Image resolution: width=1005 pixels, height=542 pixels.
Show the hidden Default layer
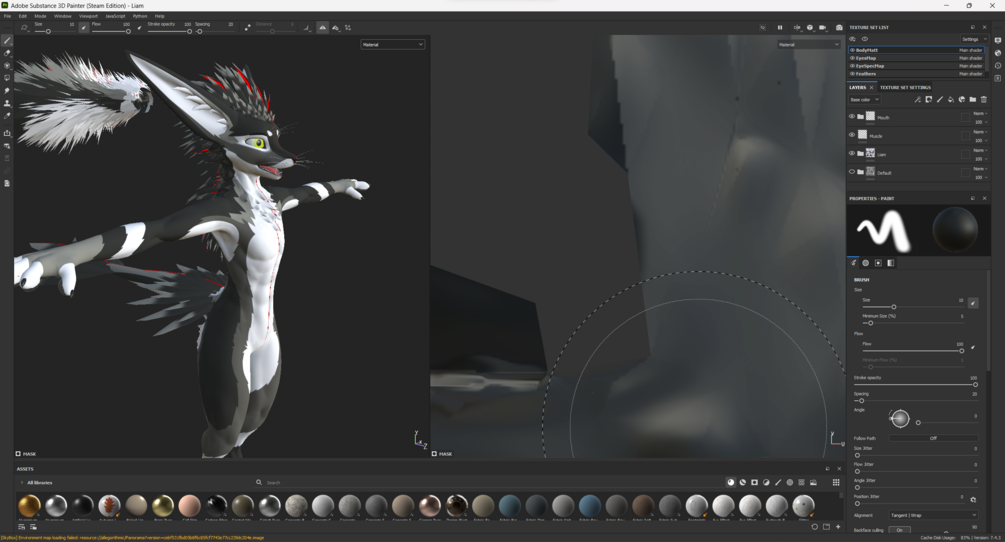tap(852, 172)
